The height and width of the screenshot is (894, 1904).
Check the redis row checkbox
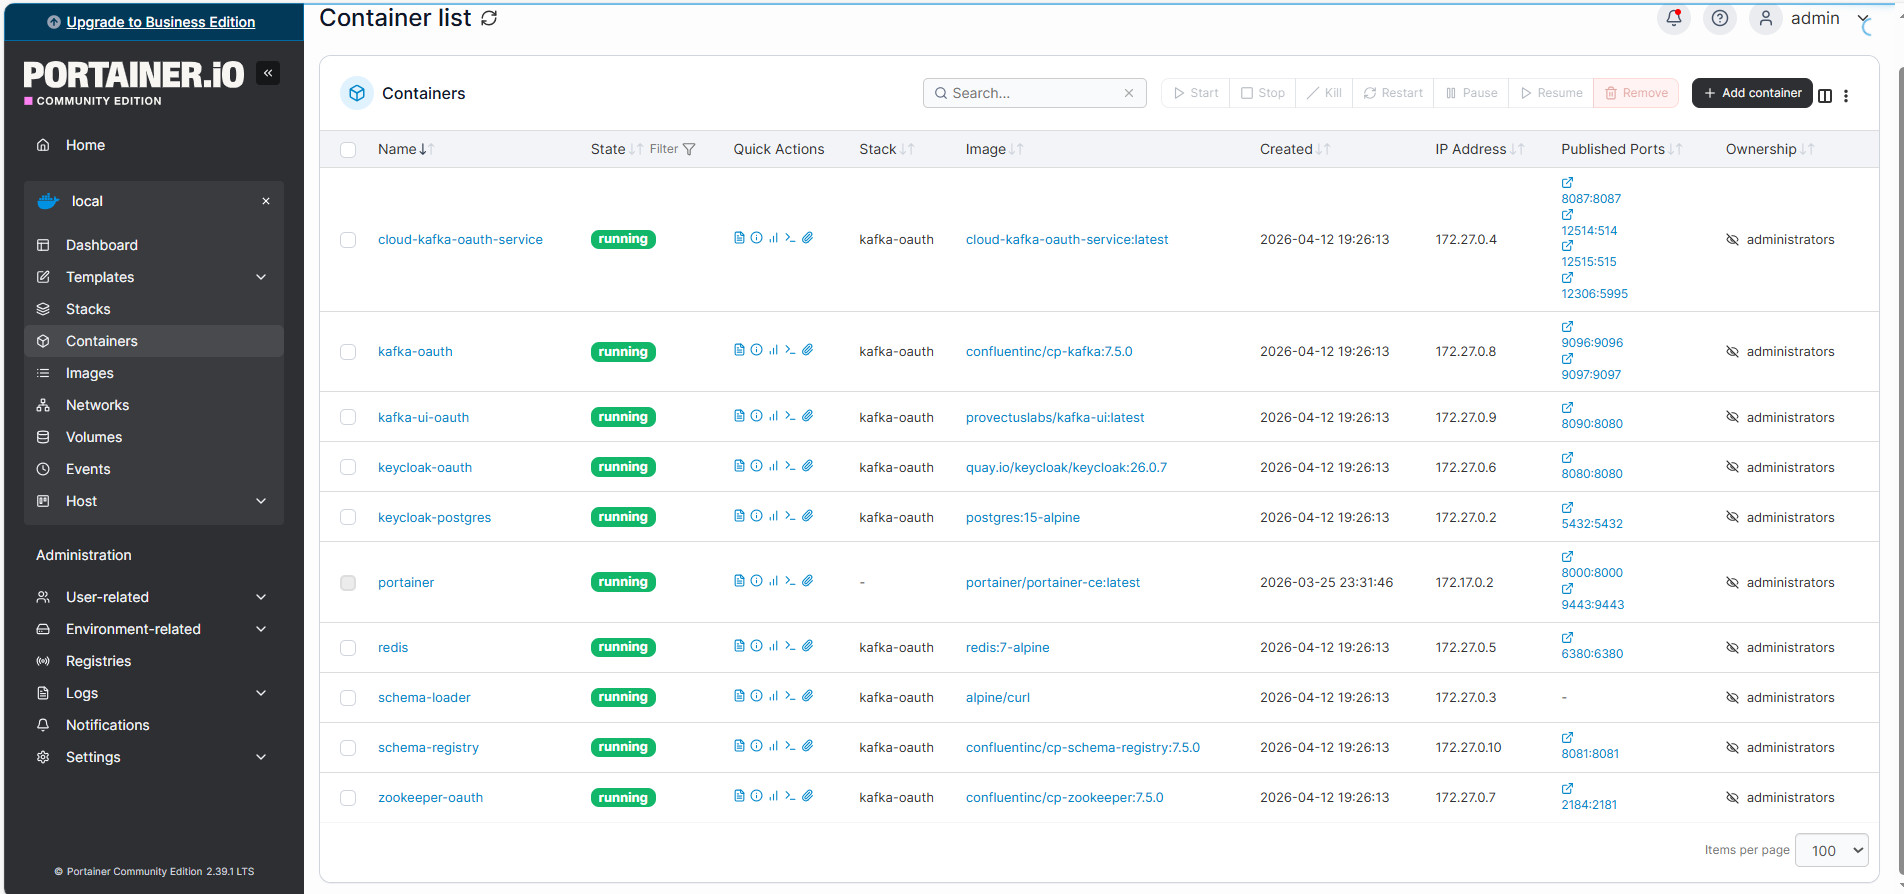(x=348, y=648)
